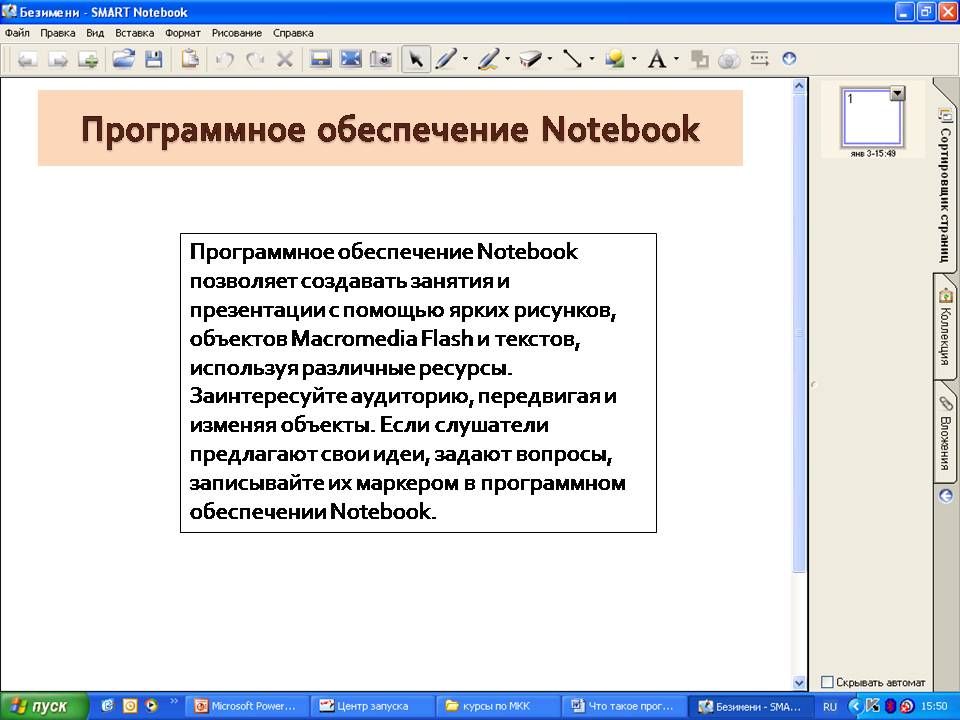Toggle Скрывать автомат checkbox
The width and height of the screenshot is (960, 720).
click(x=827, y=682)
